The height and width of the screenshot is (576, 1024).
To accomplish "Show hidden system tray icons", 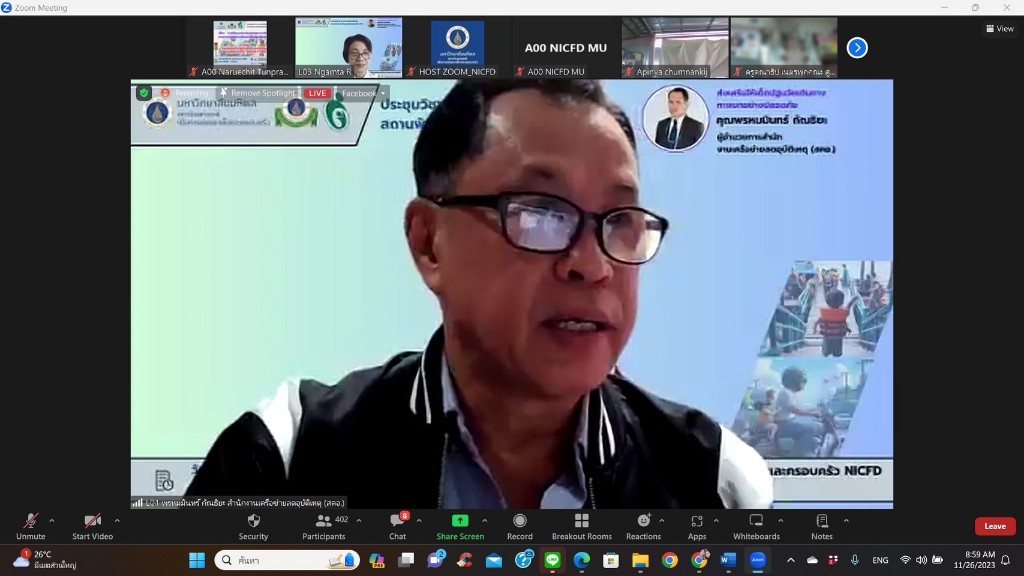I will point(791,560).
